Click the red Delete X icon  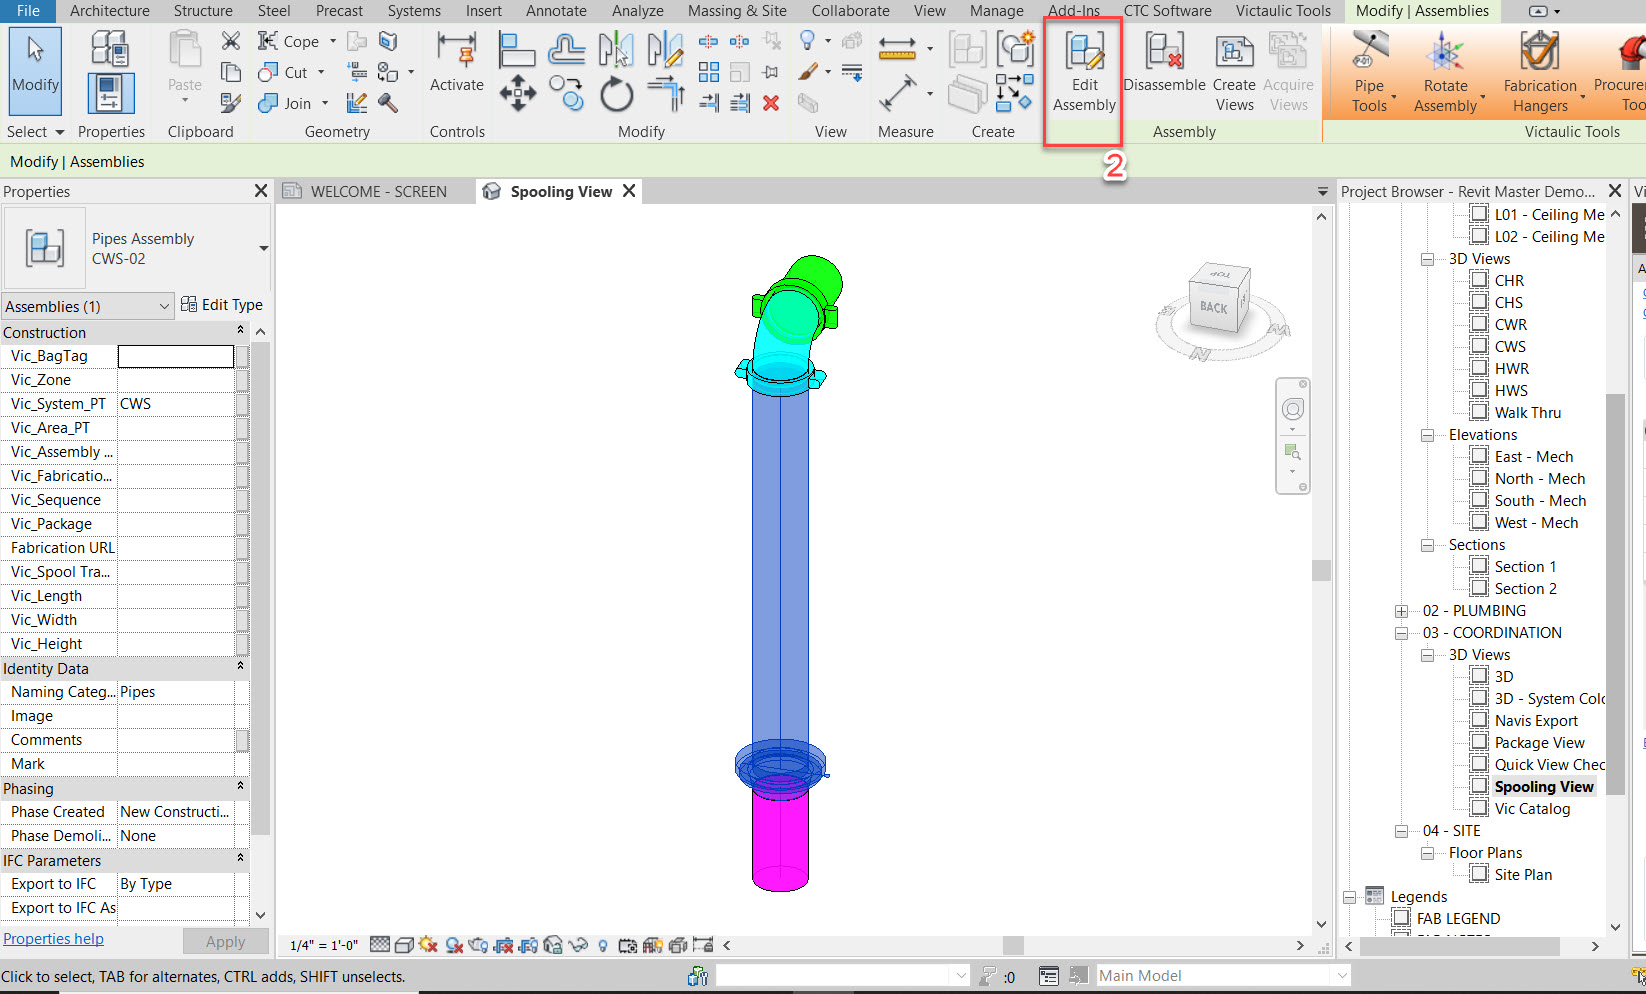[771, 103]
